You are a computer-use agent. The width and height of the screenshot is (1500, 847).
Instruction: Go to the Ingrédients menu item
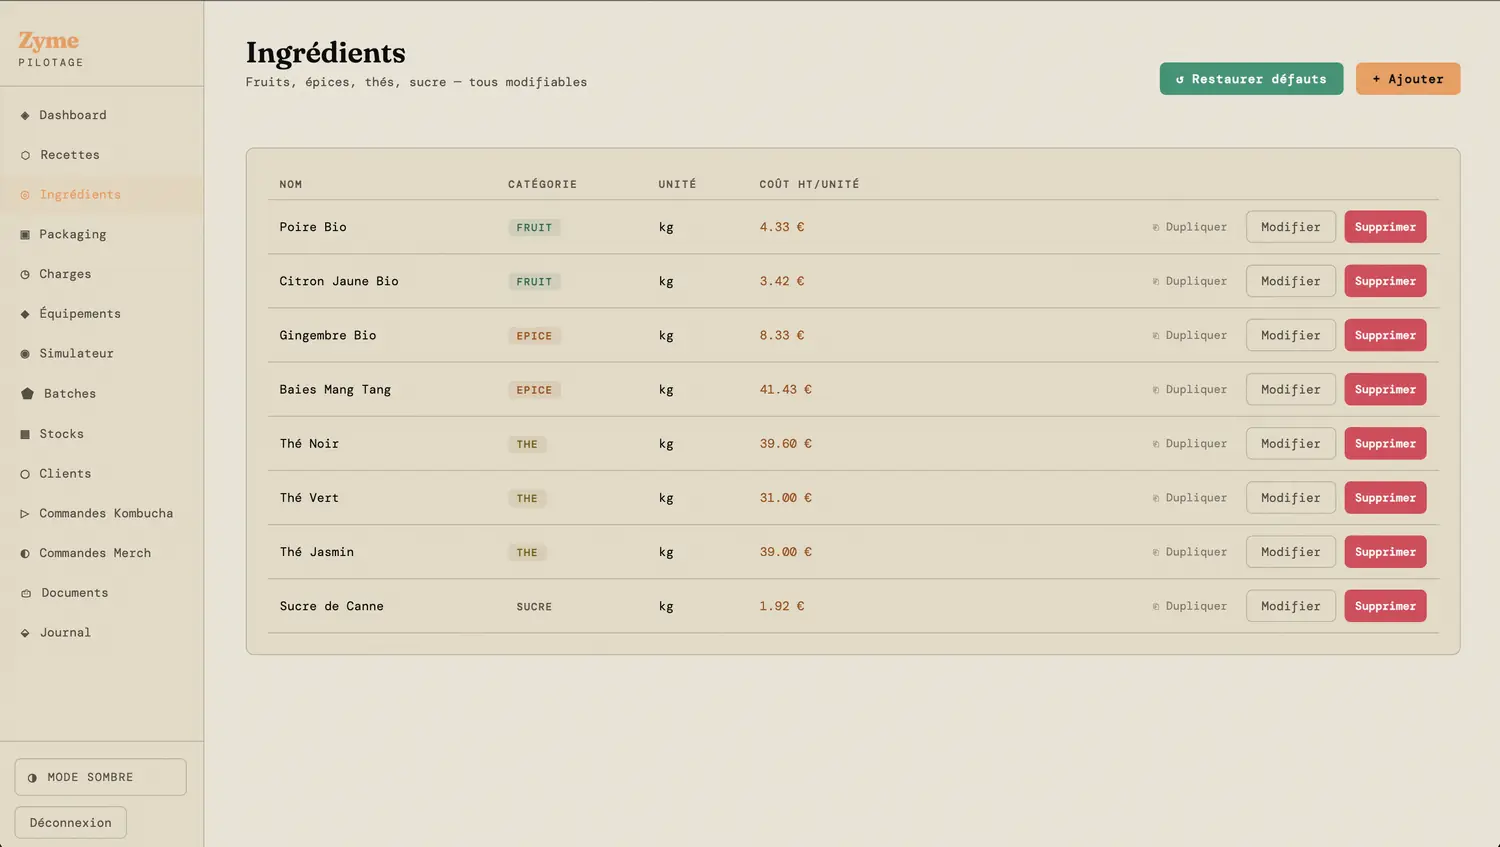click(101, 195)
